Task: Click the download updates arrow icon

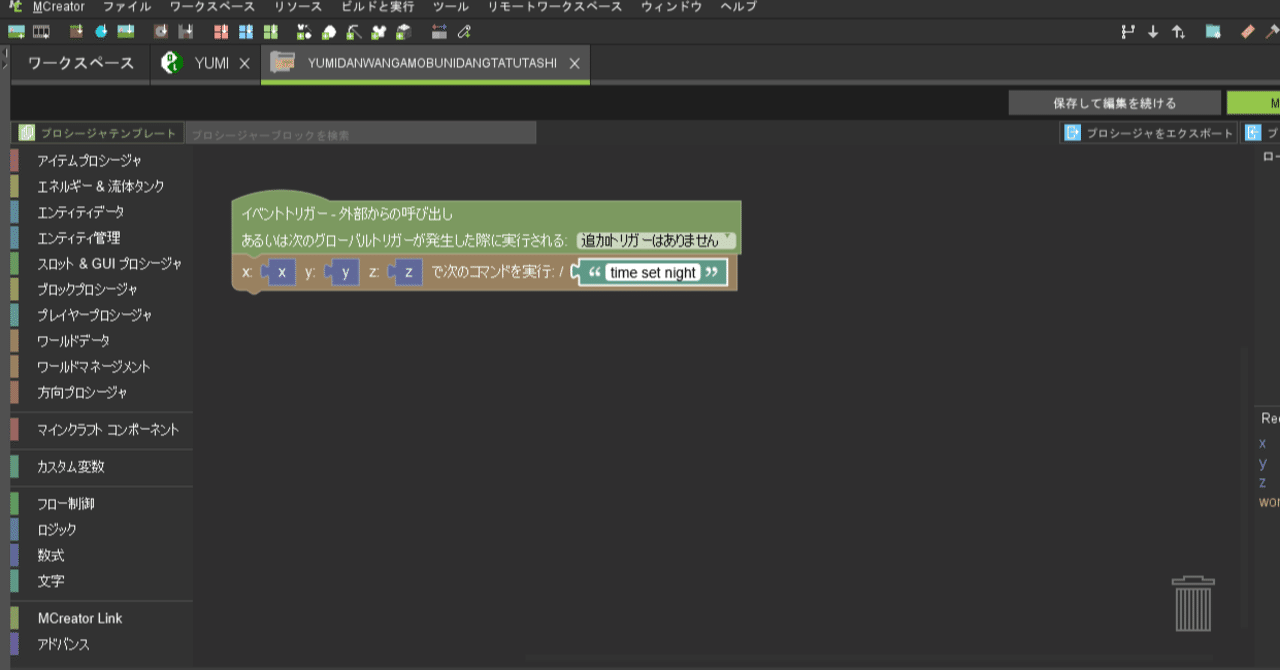Action: pyautogui.click(x=1152, y=32)
